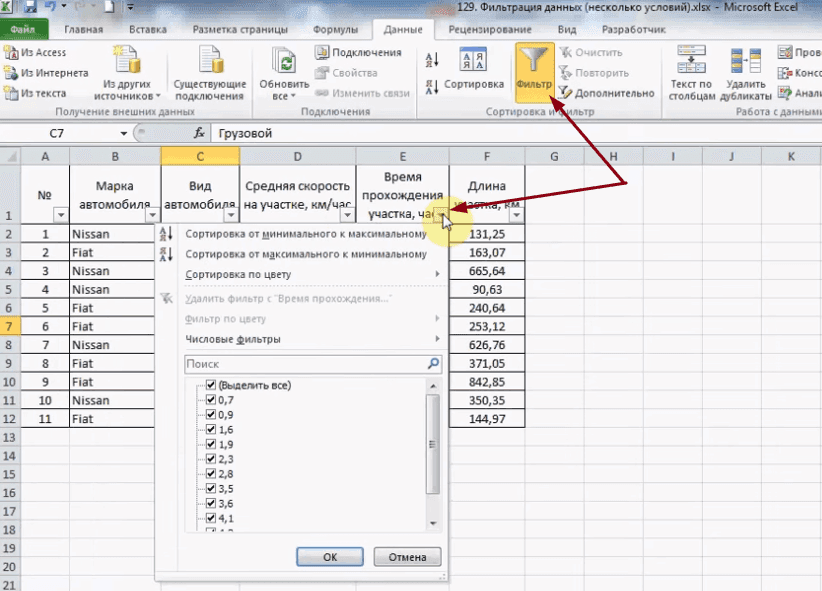Click the insert function fx icon

[199, 133]
